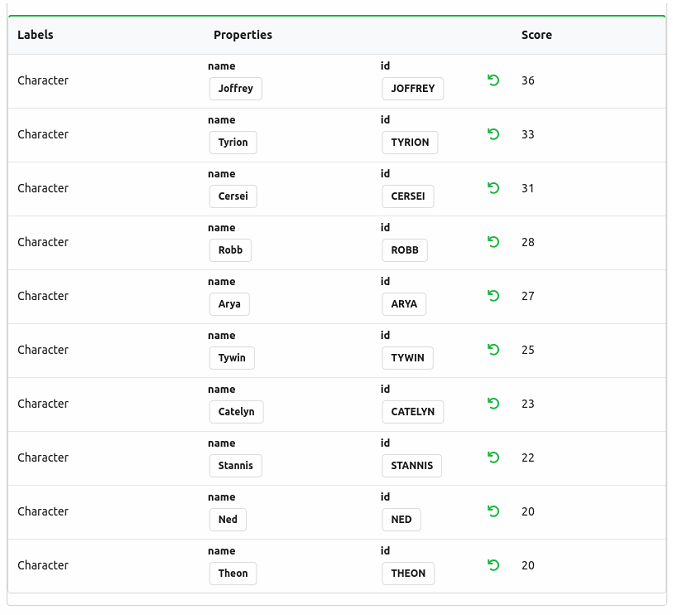Select the STANNIS id chip
673x615 pixels.
pos(412,466)
